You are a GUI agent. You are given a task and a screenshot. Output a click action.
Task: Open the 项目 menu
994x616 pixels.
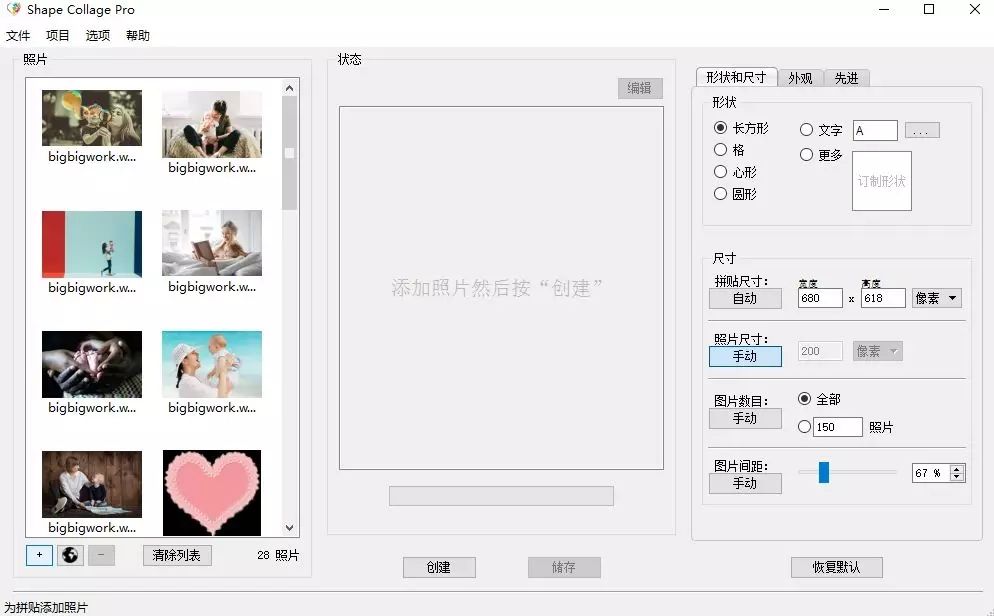pos(58,35)
